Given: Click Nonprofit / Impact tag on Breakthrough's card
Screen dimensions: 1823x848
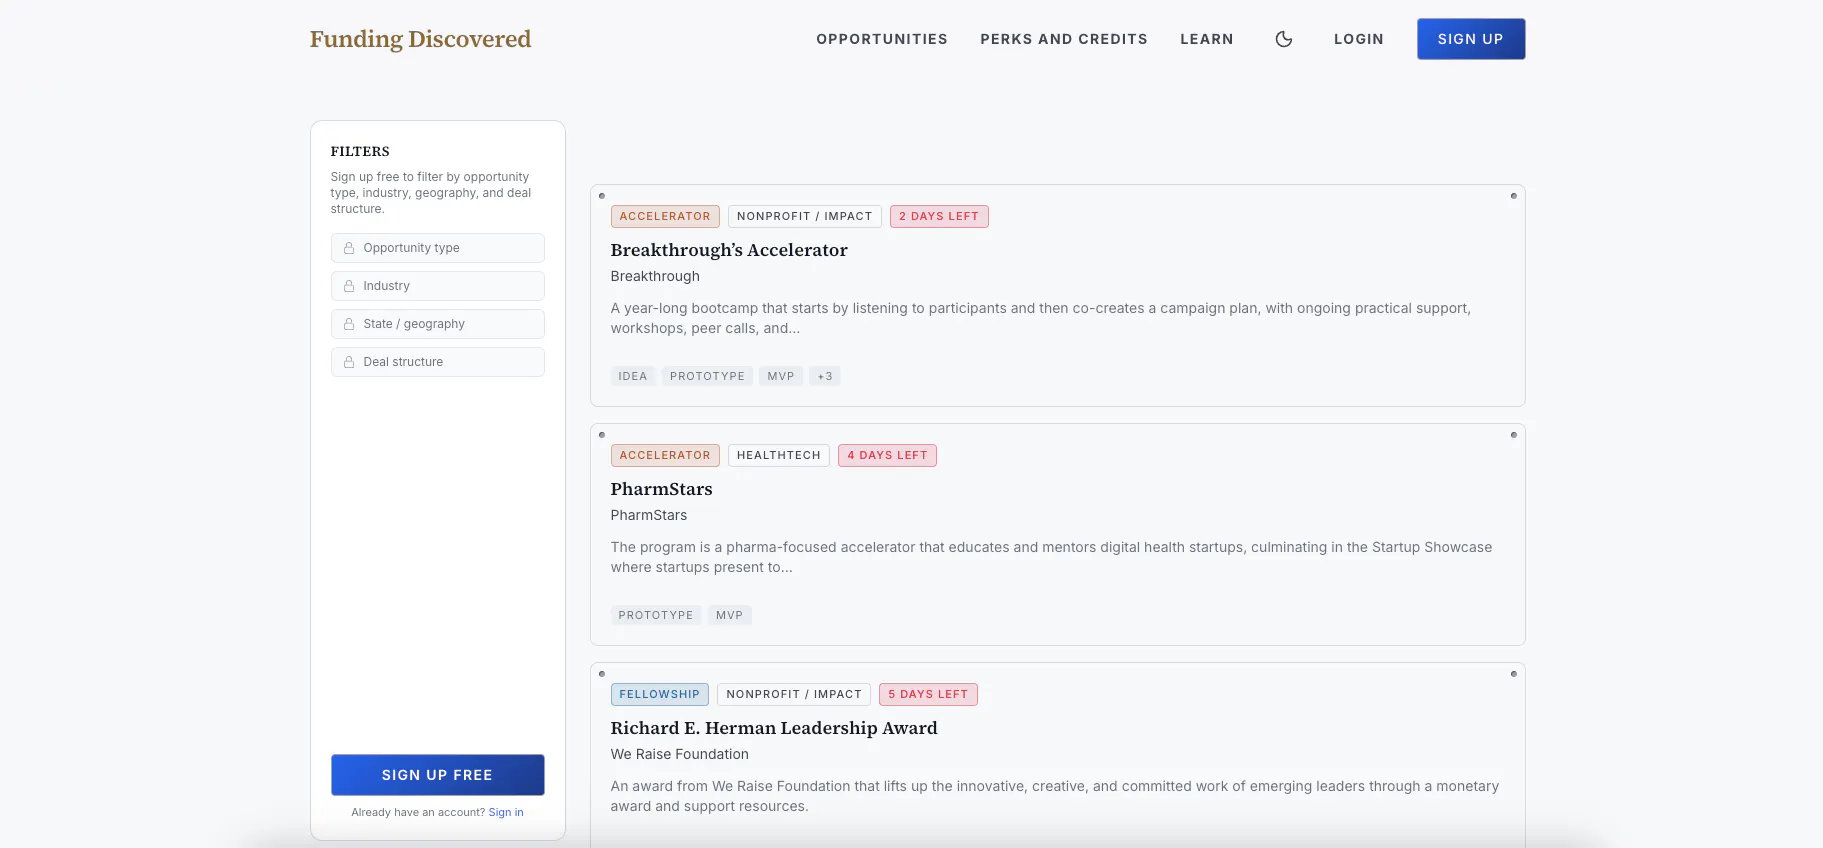Looking at the screenshot, I should tap(804, 216).
